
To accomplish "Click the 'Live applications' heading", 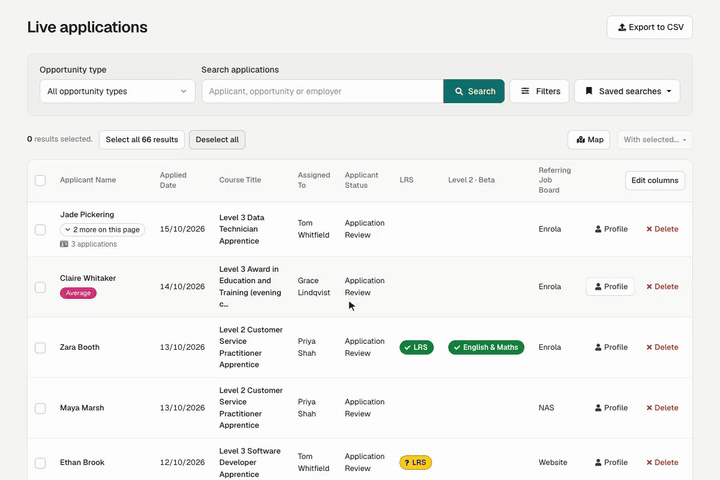I will pyautogui.click(x=87, y=28).
